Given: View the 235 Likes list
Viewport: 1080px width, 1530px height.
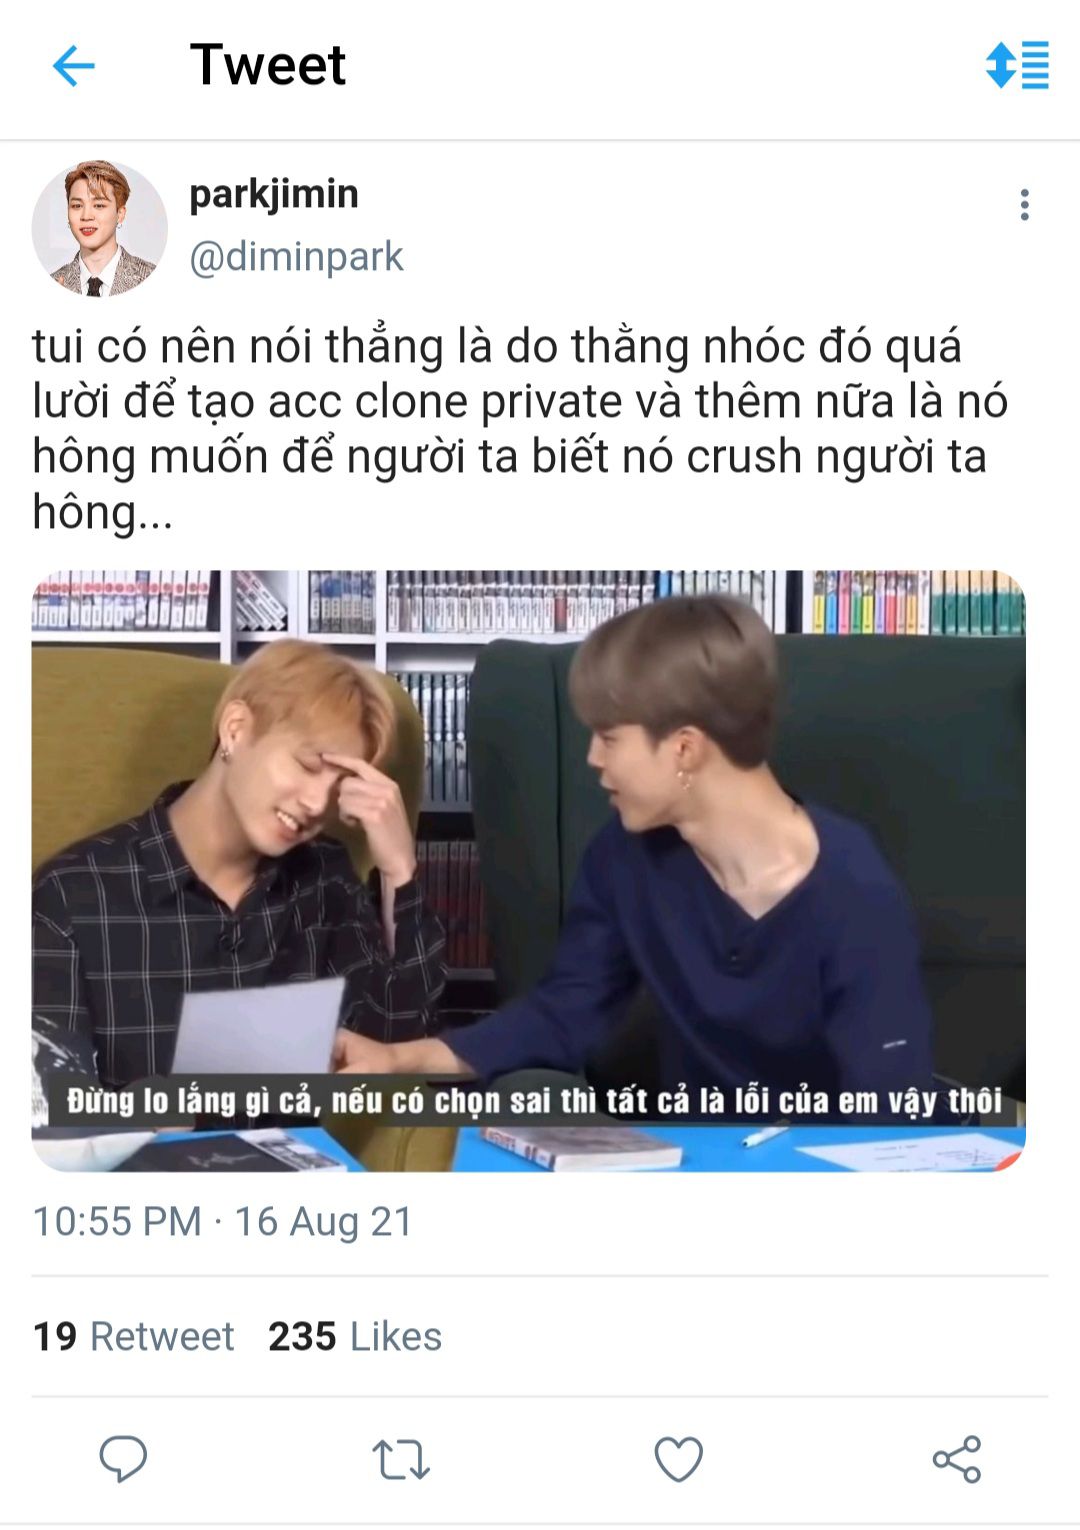Looking at the screenshot, I should [x=355, y=1336].
